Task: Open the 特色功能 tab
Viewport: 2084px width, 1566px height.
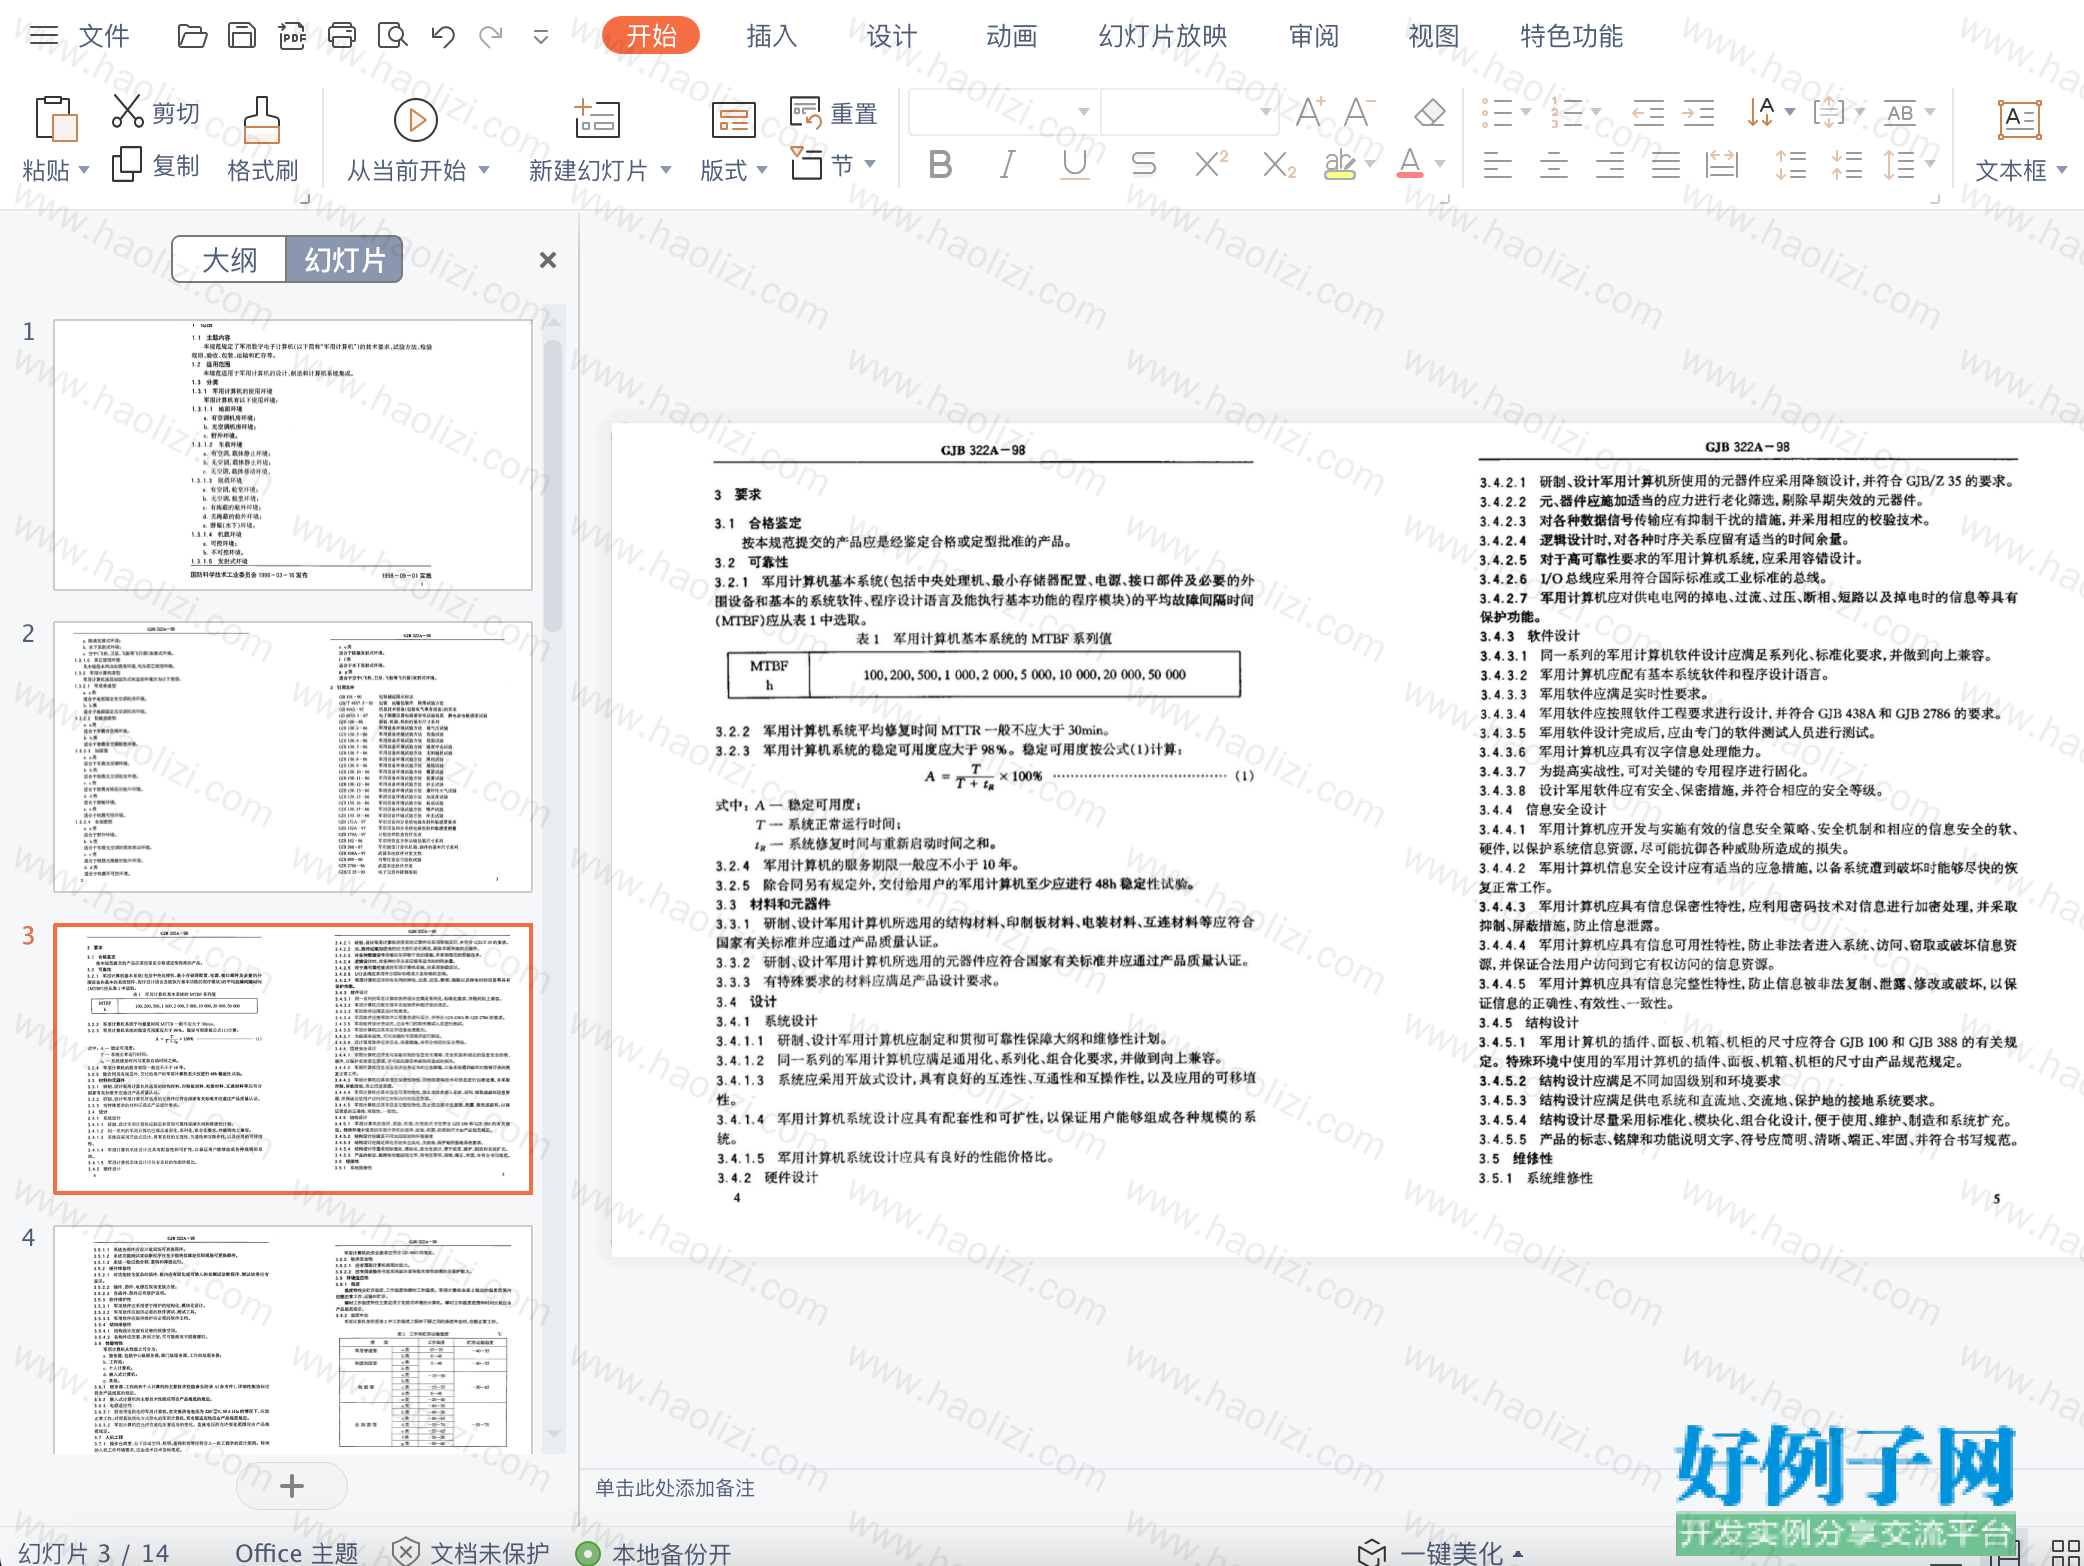Action: [x=1572, y=36]
